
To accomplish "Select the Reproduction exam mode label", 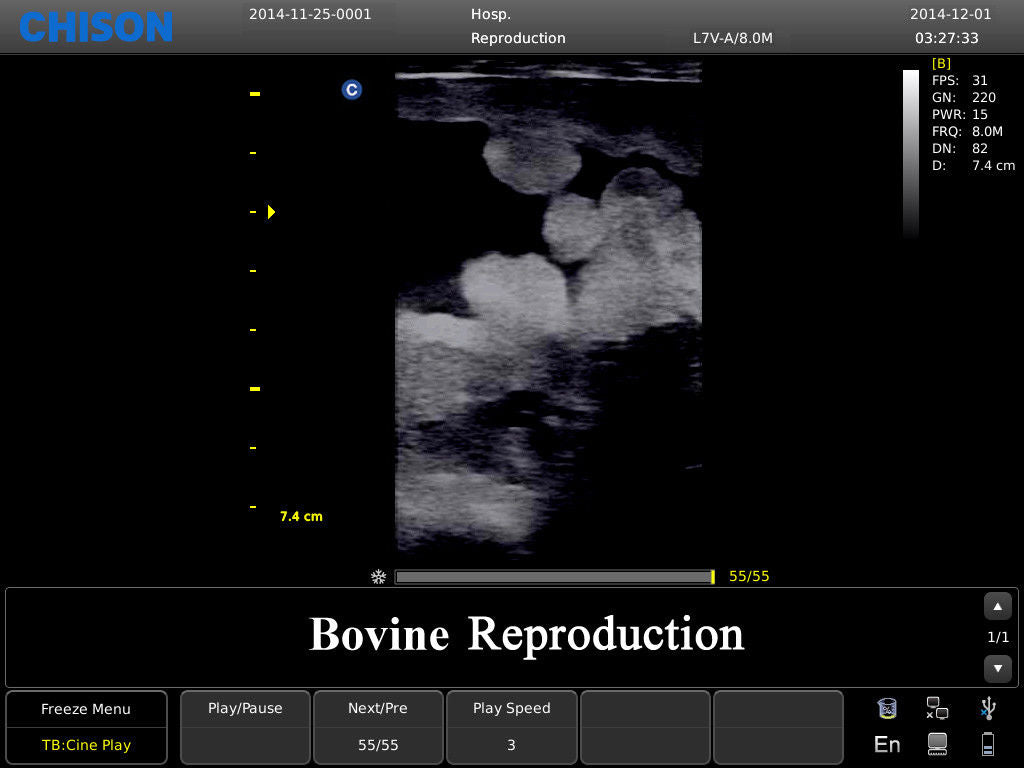I will coord(518,38).
